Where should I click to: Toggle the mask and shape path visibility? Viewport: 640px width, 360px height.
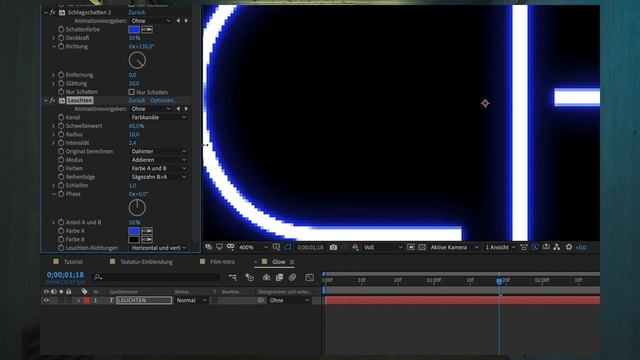coord(287,247)
